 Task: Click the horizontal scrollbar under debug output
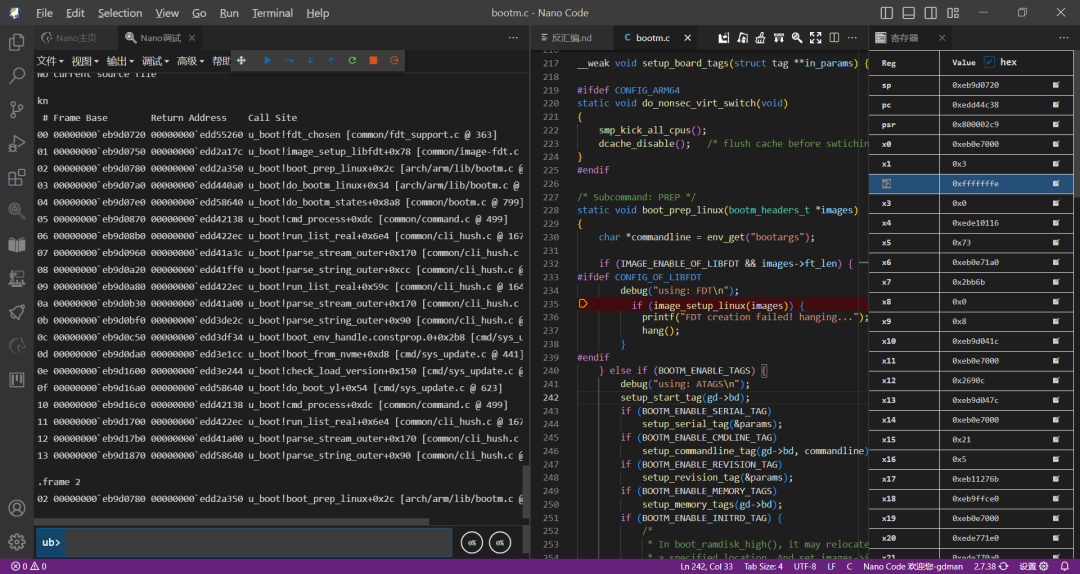click(x=231, y=522)
